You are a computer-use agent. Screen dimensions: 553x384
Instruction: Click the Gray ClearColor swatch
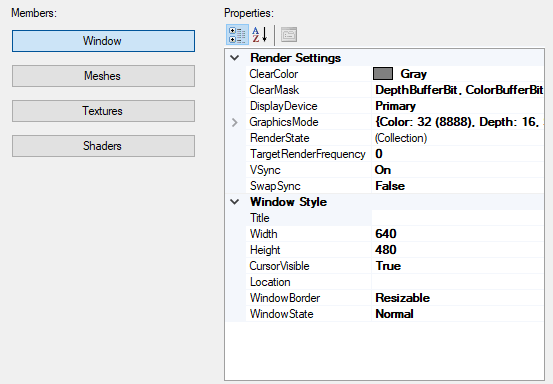pyautogui.click(x=383, y=74)
